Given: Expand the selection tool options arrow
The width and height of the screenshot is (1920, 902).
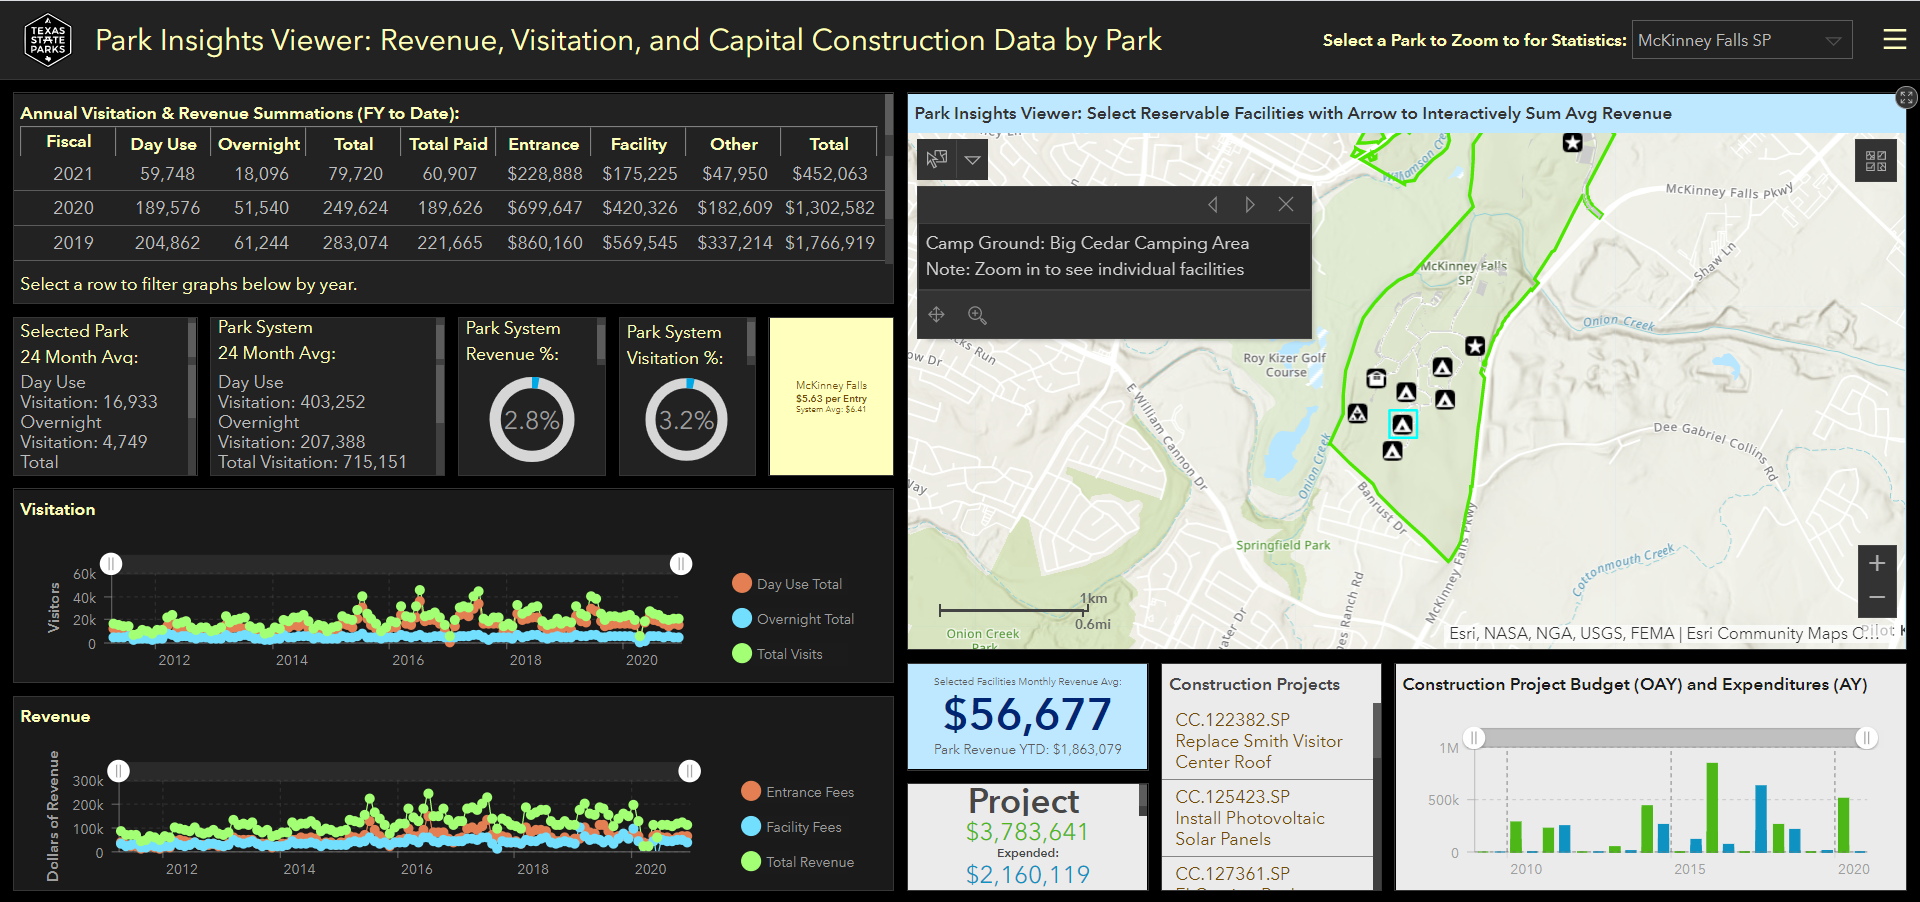Looking at the screenshot, I should (x=971, y=159).
